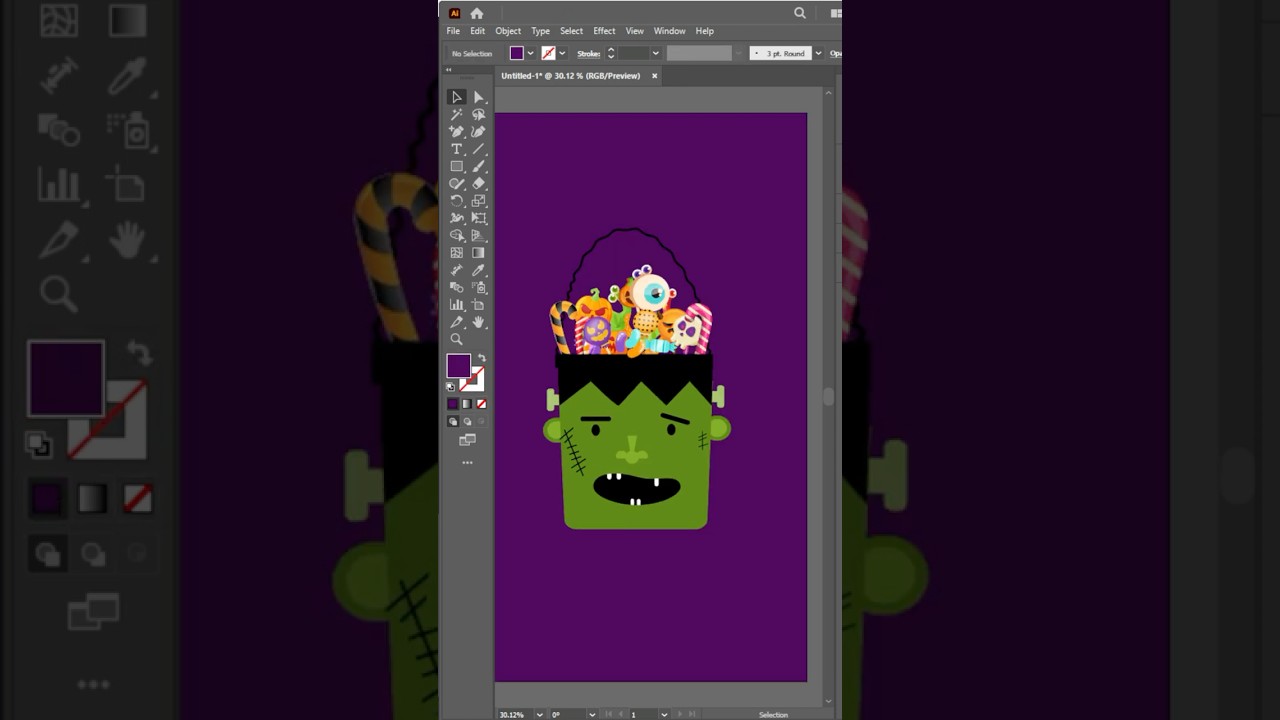This screenshot has width=1280, height=720.
Task: Activate the Type tool
Action: pos(457,149)
